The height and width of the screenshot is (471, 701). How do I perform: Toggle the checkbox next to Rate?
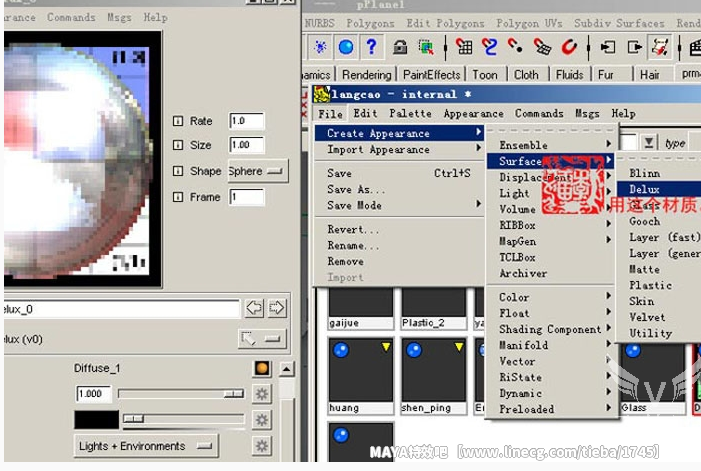tap(178, 121)
